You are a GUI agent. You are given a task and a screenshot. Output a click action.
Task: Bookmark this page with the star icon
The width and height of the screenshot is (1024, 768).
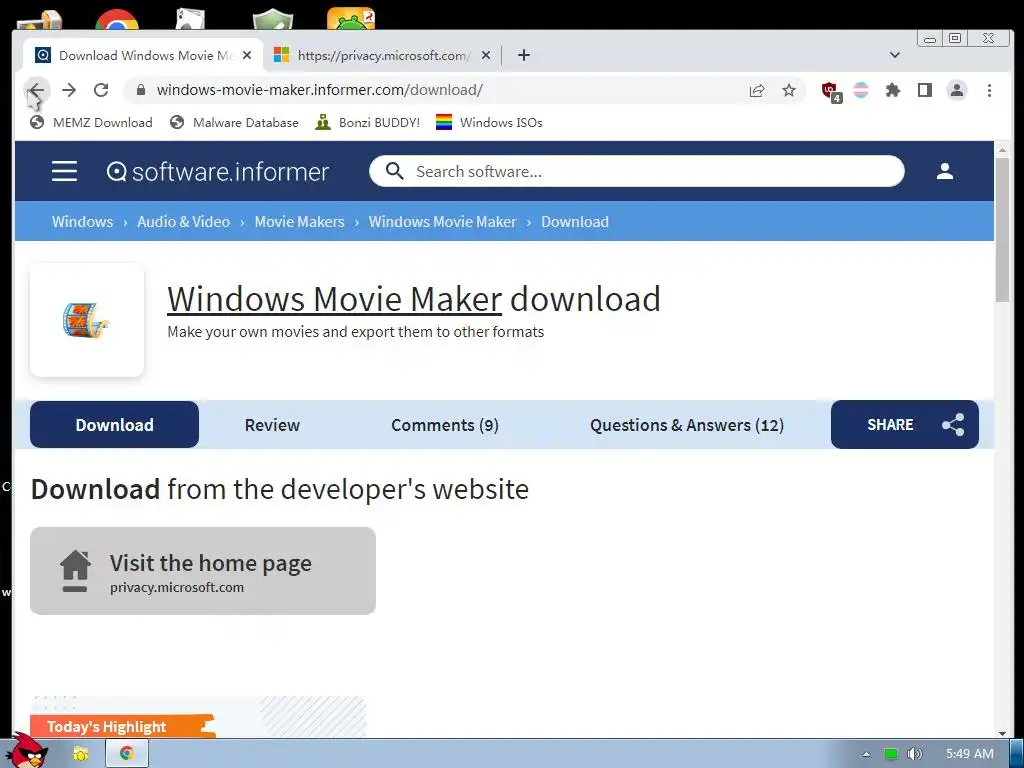tap(789, 90)
